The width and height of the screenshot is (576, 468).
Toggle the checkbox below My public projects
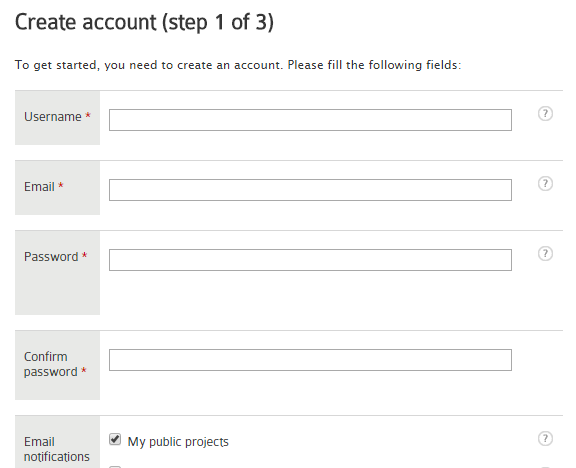(x=115, y=467)
